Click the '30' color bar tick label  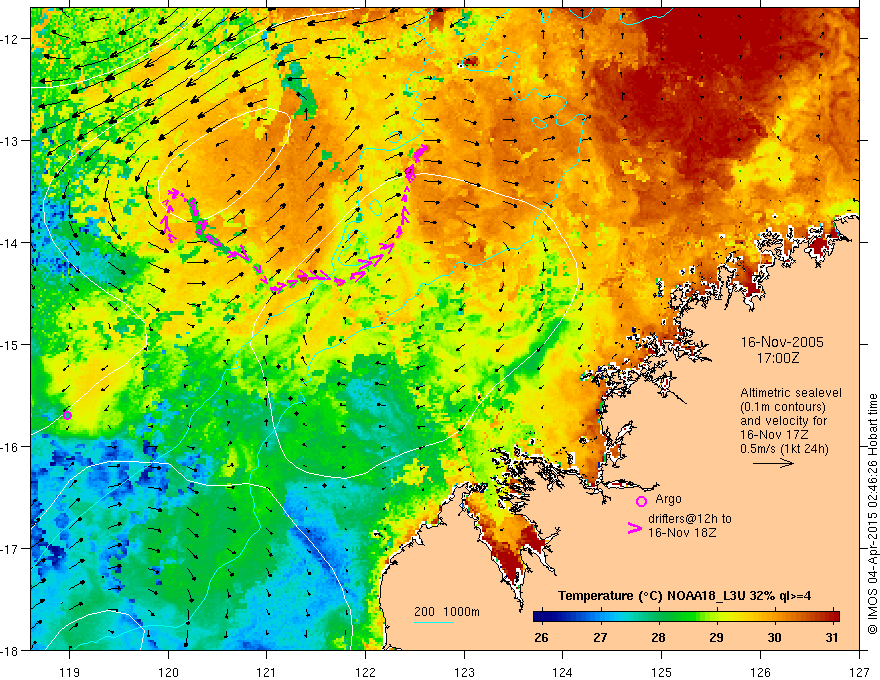774,638
